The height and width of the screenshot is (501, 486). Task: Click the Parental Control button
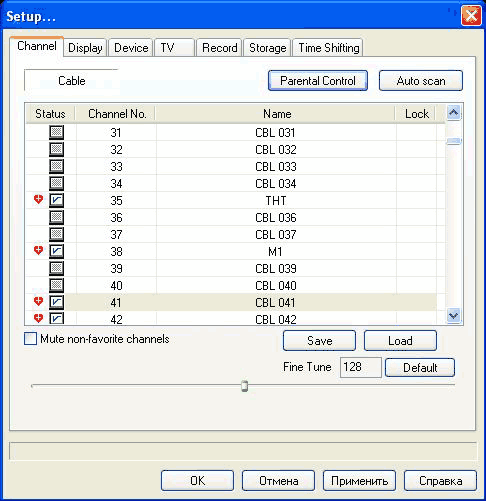pos(318,81)
